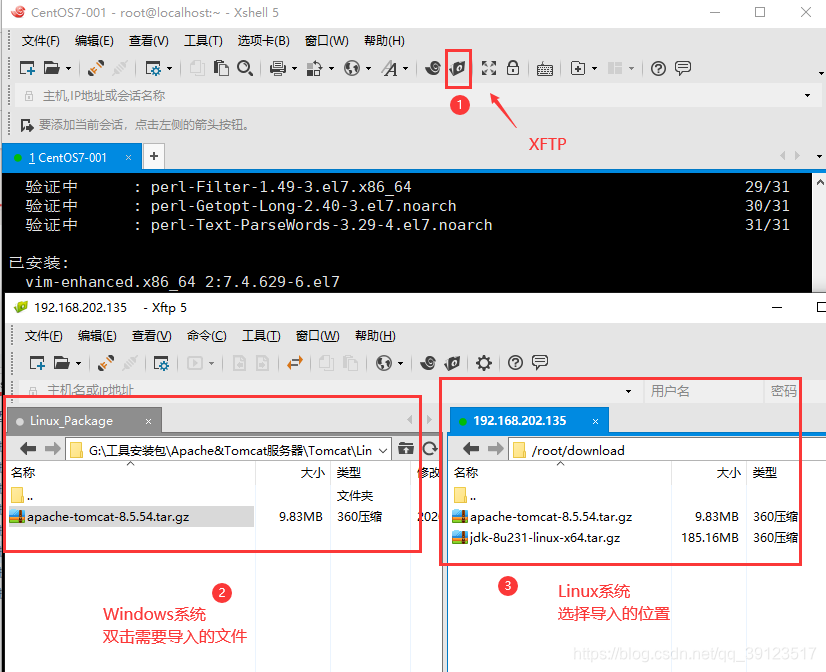Launch Xftp from the Xshell toolbar
Screen dimensions: 826x672
click(x=458, y=68)
